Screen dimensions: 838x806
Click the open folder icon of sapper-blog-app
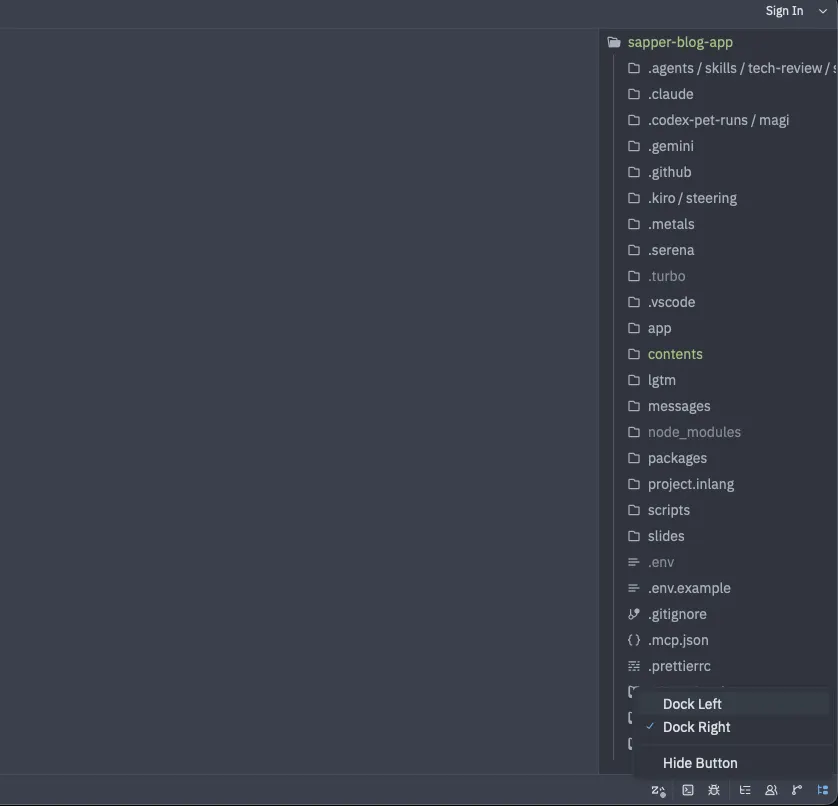click(614, 42)
